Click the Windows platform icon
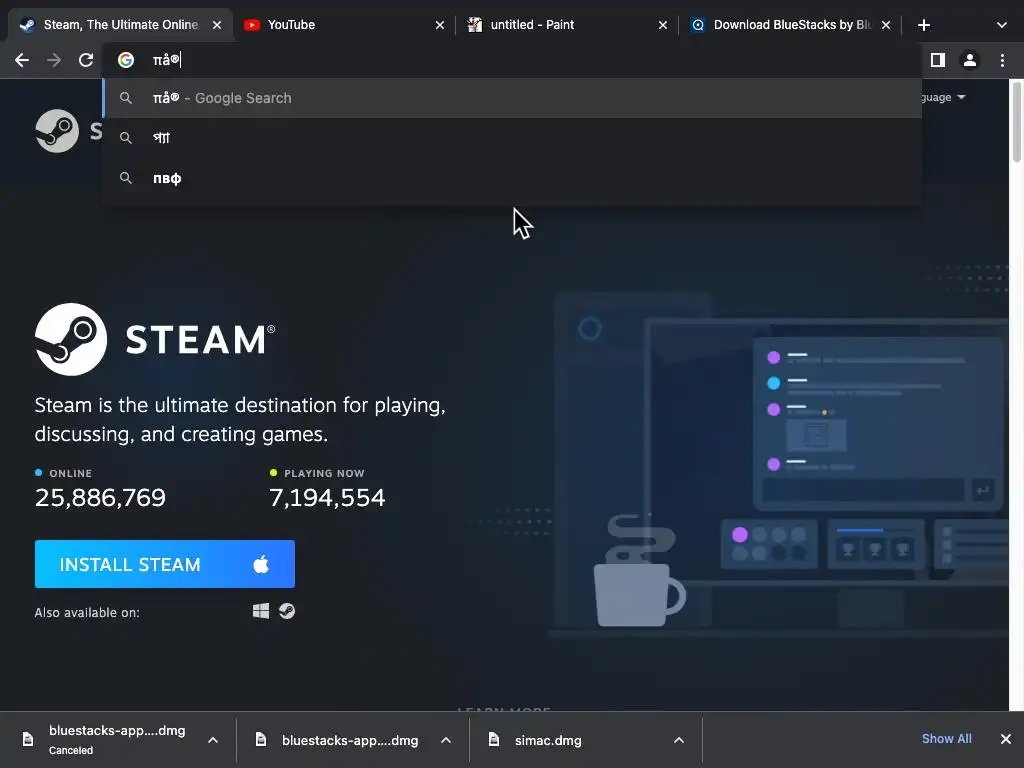This screenshot has height=768, width=1024. click(261, 611)
